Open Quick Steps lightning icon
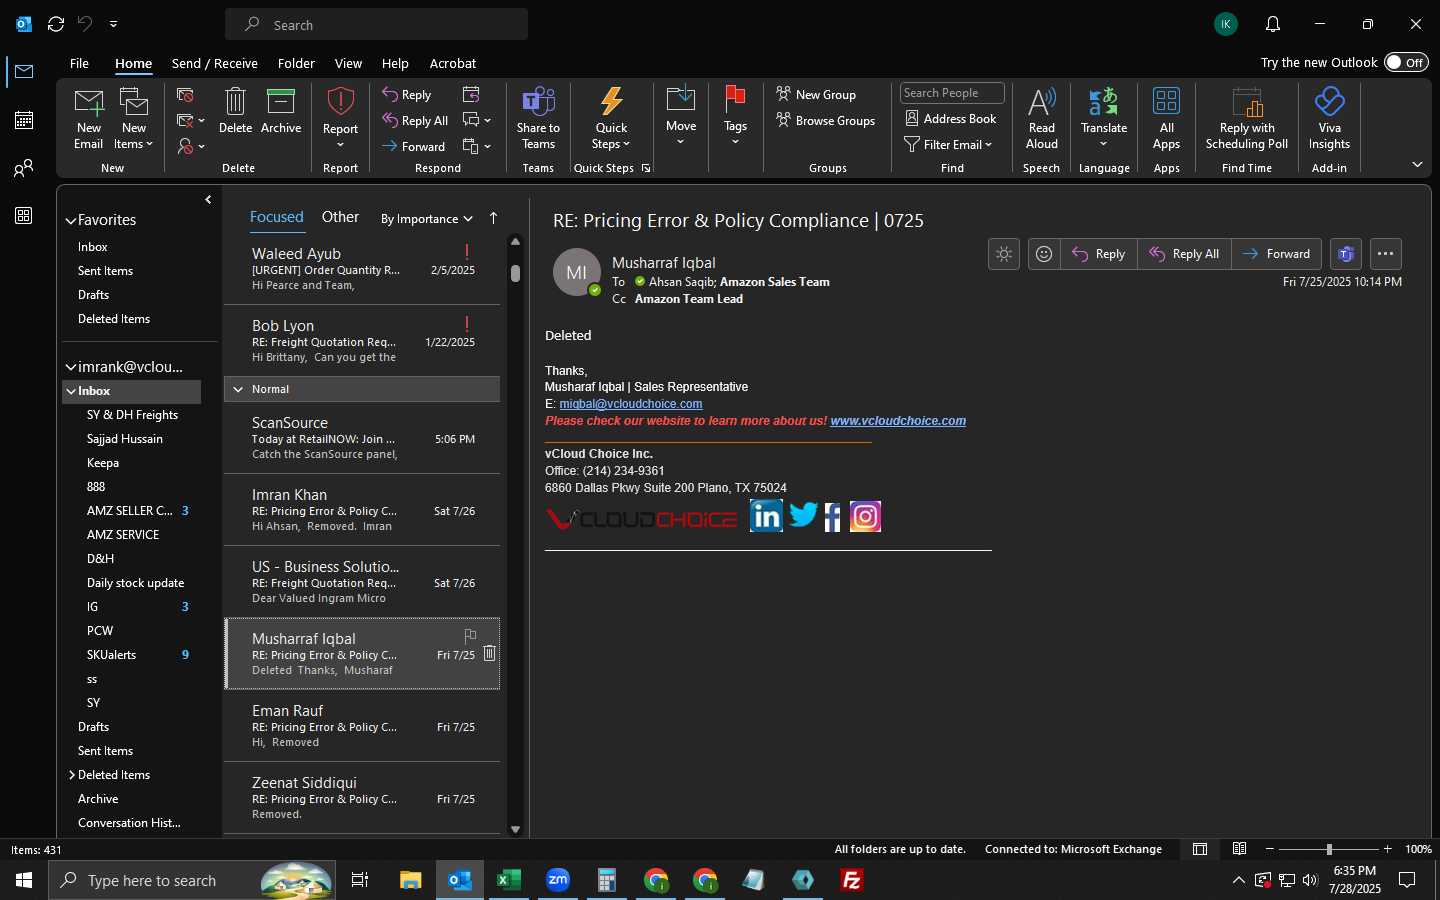 (x=611, y=102)
